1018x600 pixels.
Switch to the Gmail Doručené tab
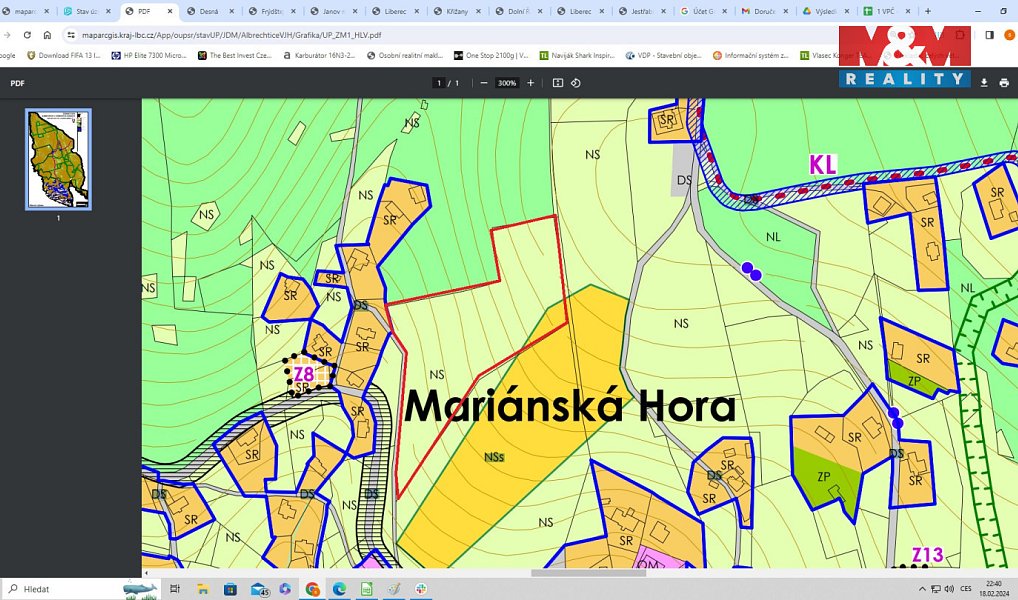pyautogui.click(x=765, y=11)
